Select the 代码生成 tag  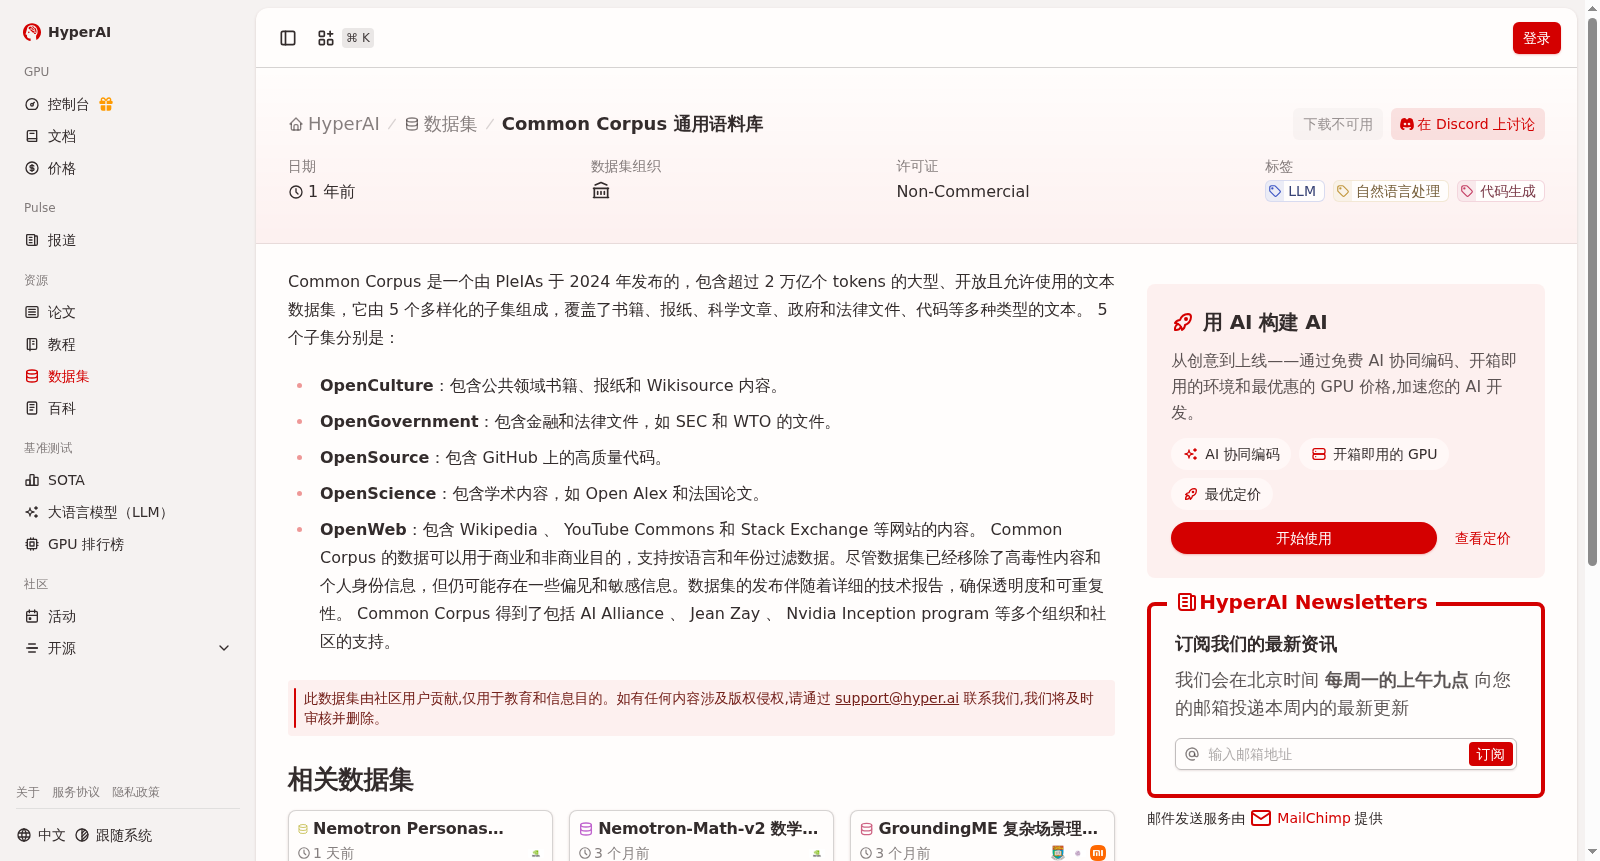pos(1500,191)
